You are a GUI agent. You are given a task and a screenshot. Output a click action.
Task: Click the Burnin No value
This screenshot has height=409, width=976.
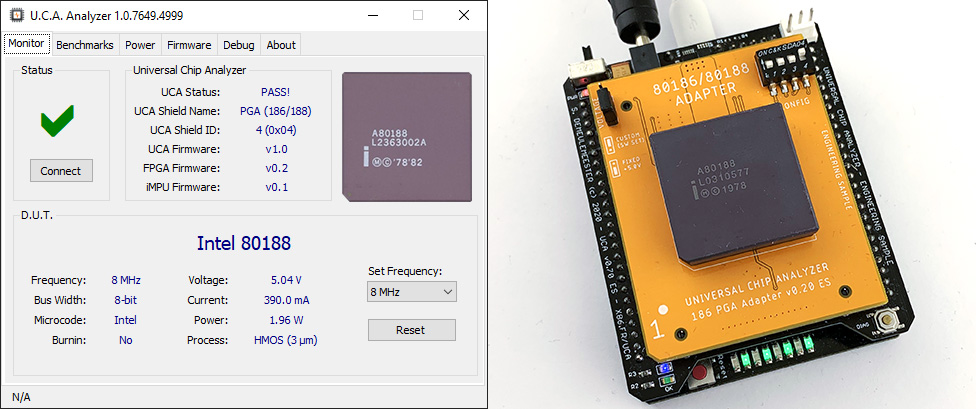point(126,340)
